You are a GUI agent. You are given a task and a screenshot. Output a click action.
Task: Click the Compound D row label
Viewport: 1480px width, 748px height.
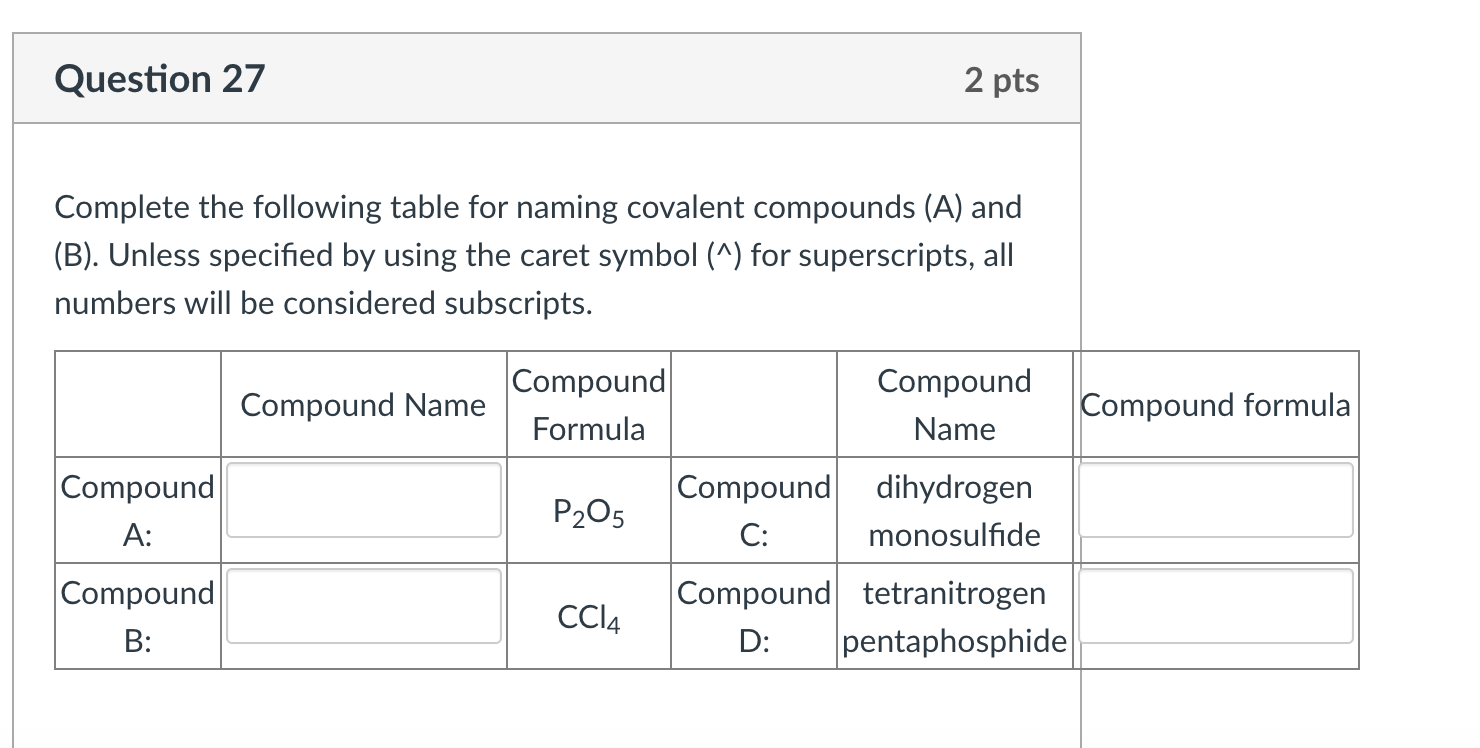pos(754,615)
